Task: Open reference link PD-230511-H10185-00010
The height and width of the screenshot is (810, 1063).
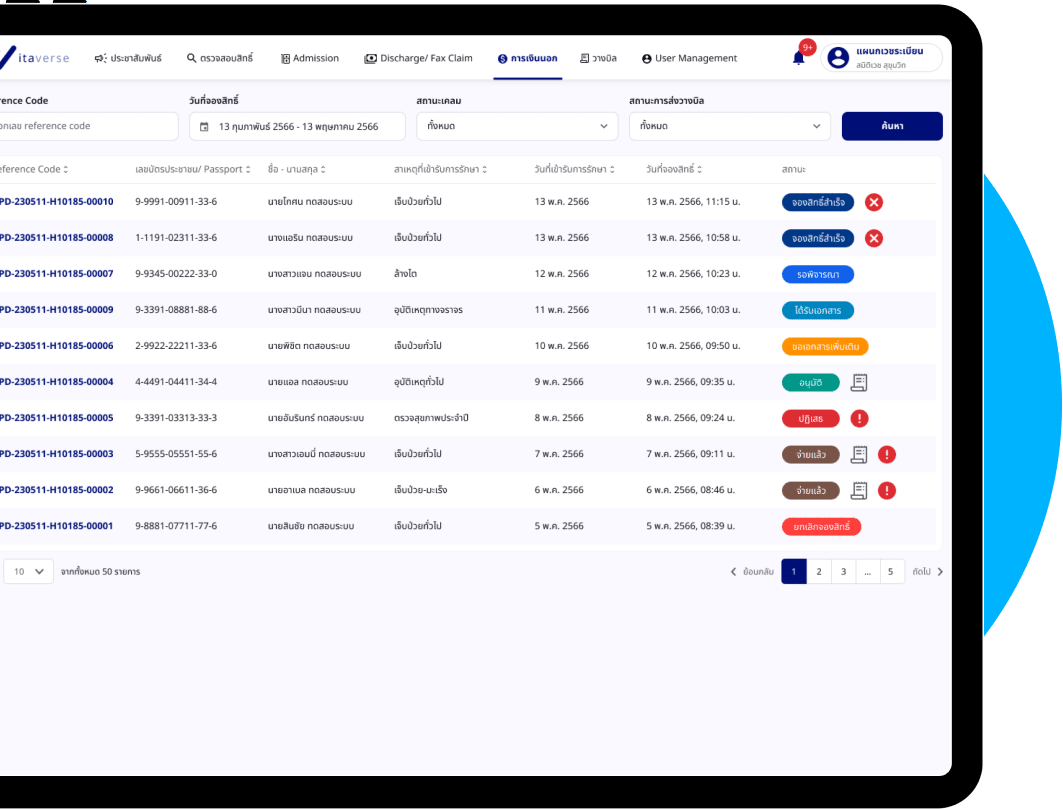Action: 56,202
